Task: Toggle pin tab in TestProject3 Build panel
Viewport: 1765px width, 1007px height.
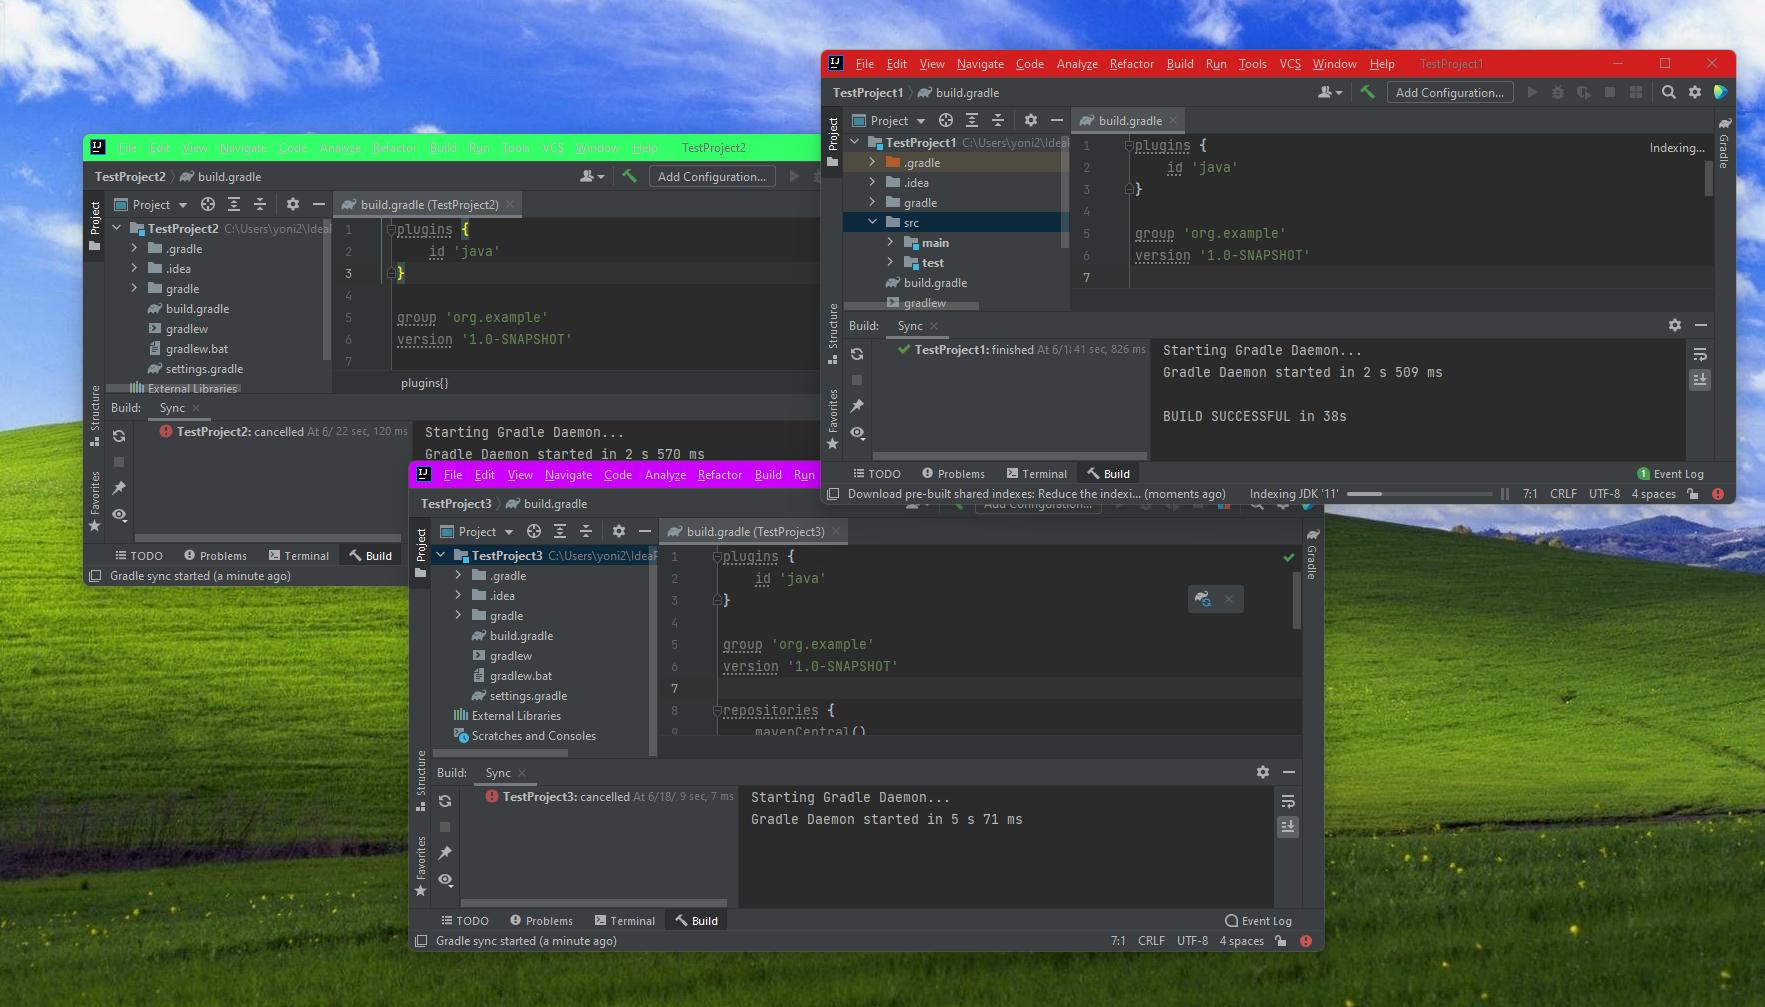Action: 445,853
